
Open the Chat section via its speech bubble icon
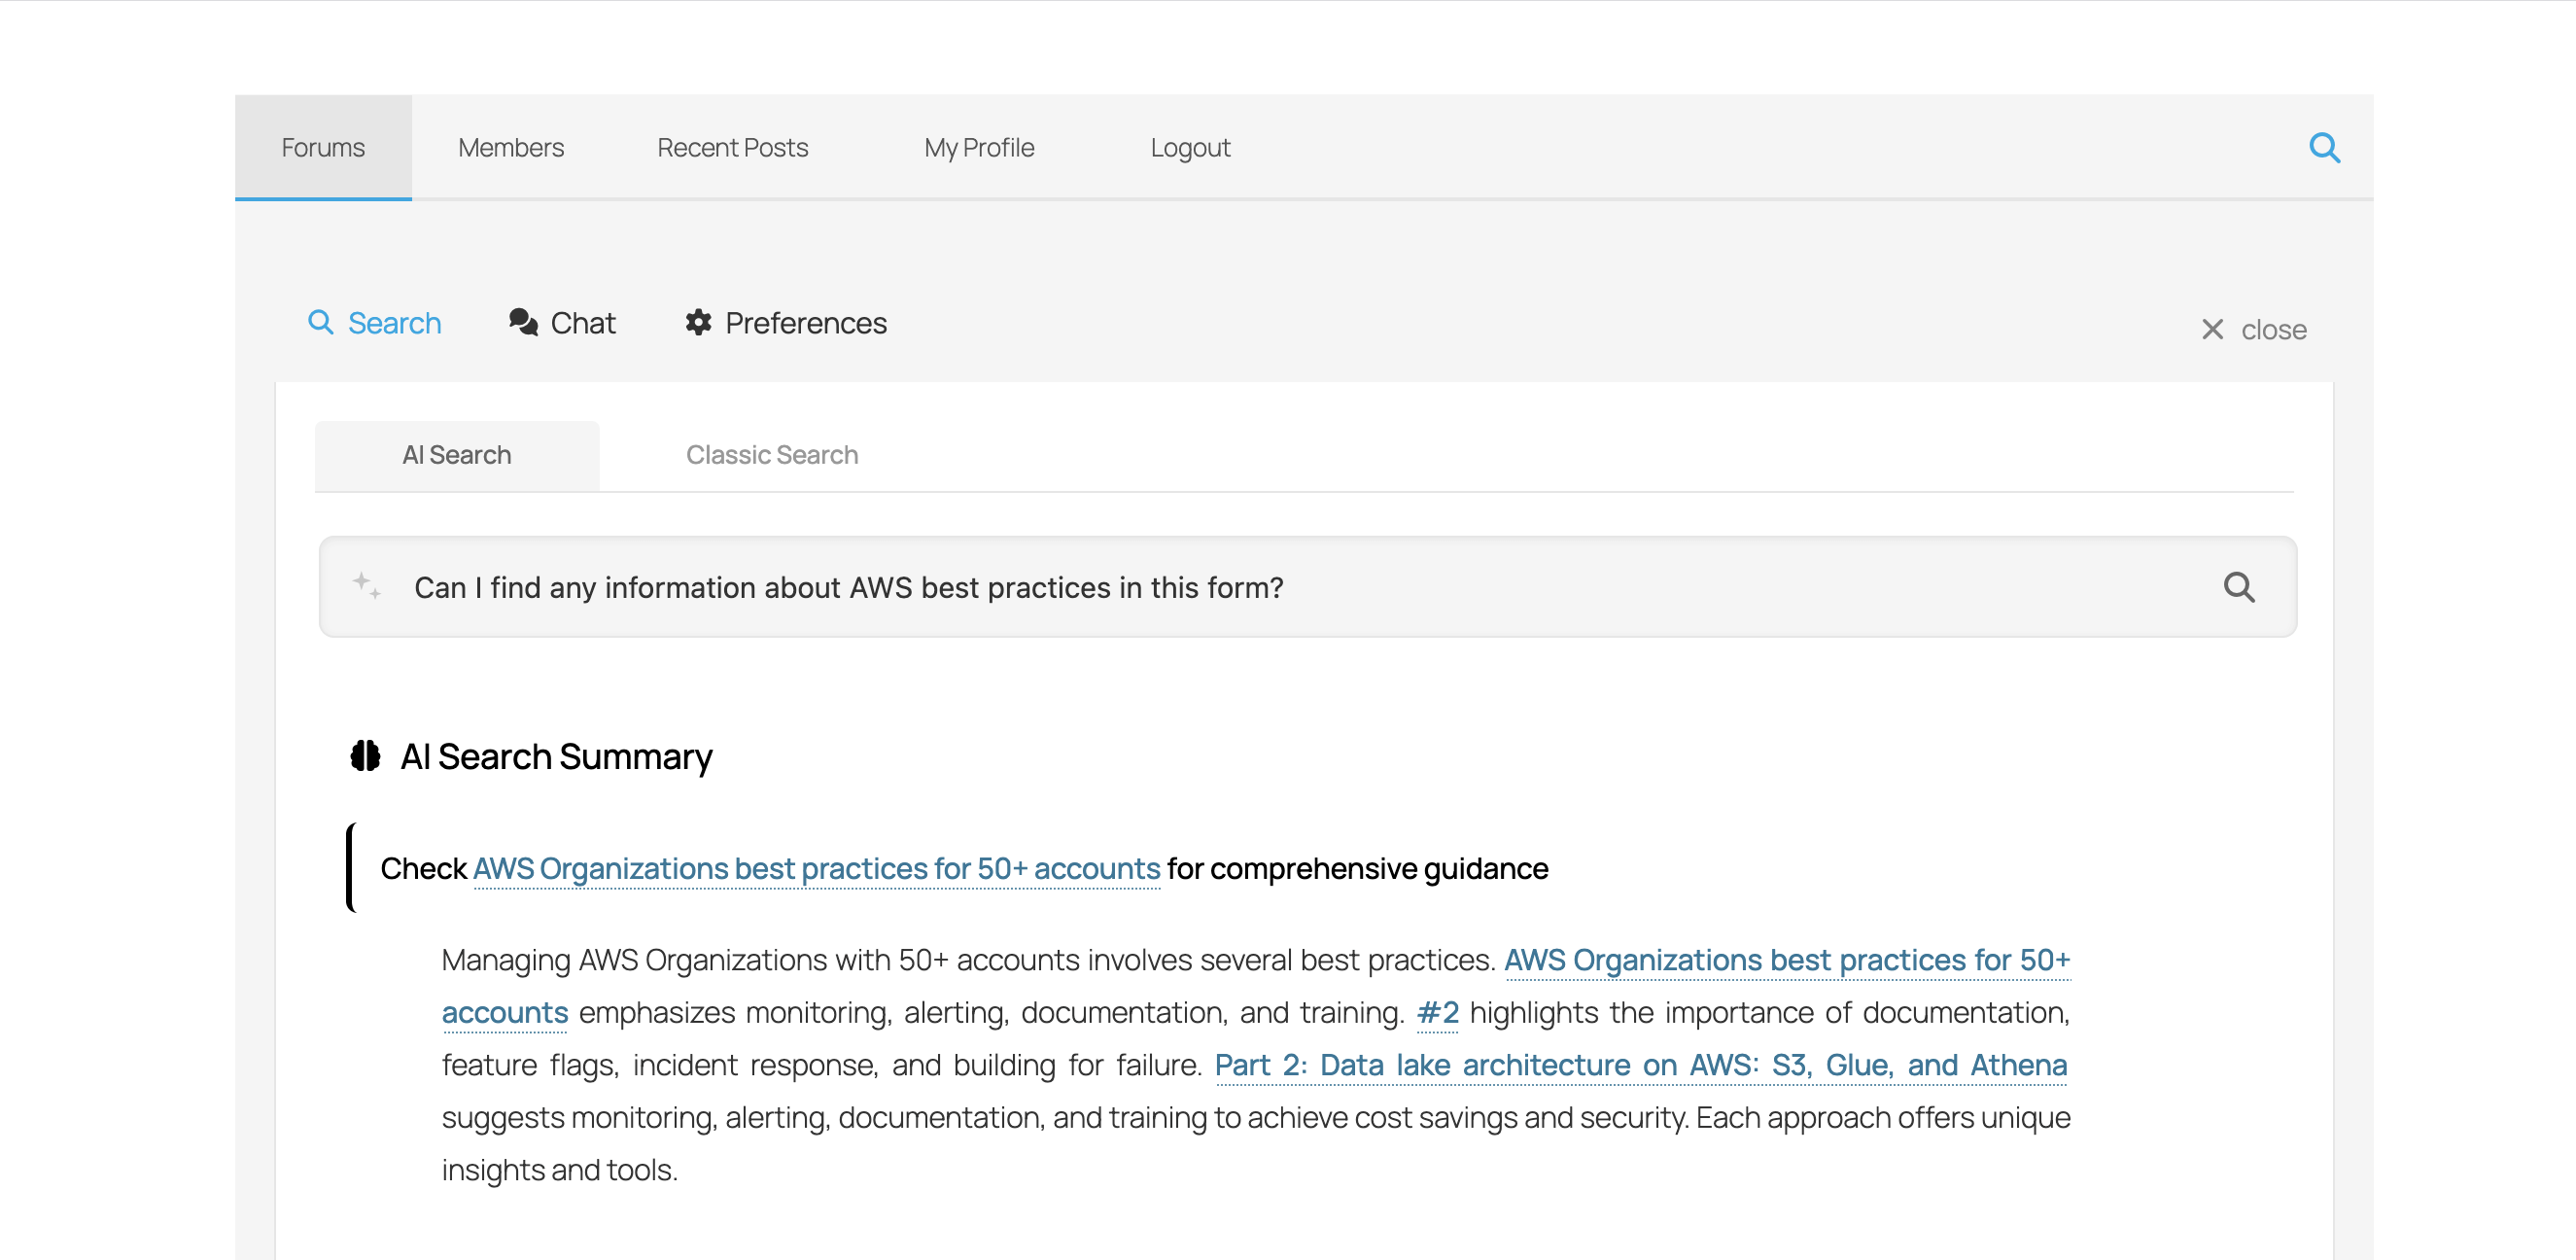(523, 322)
